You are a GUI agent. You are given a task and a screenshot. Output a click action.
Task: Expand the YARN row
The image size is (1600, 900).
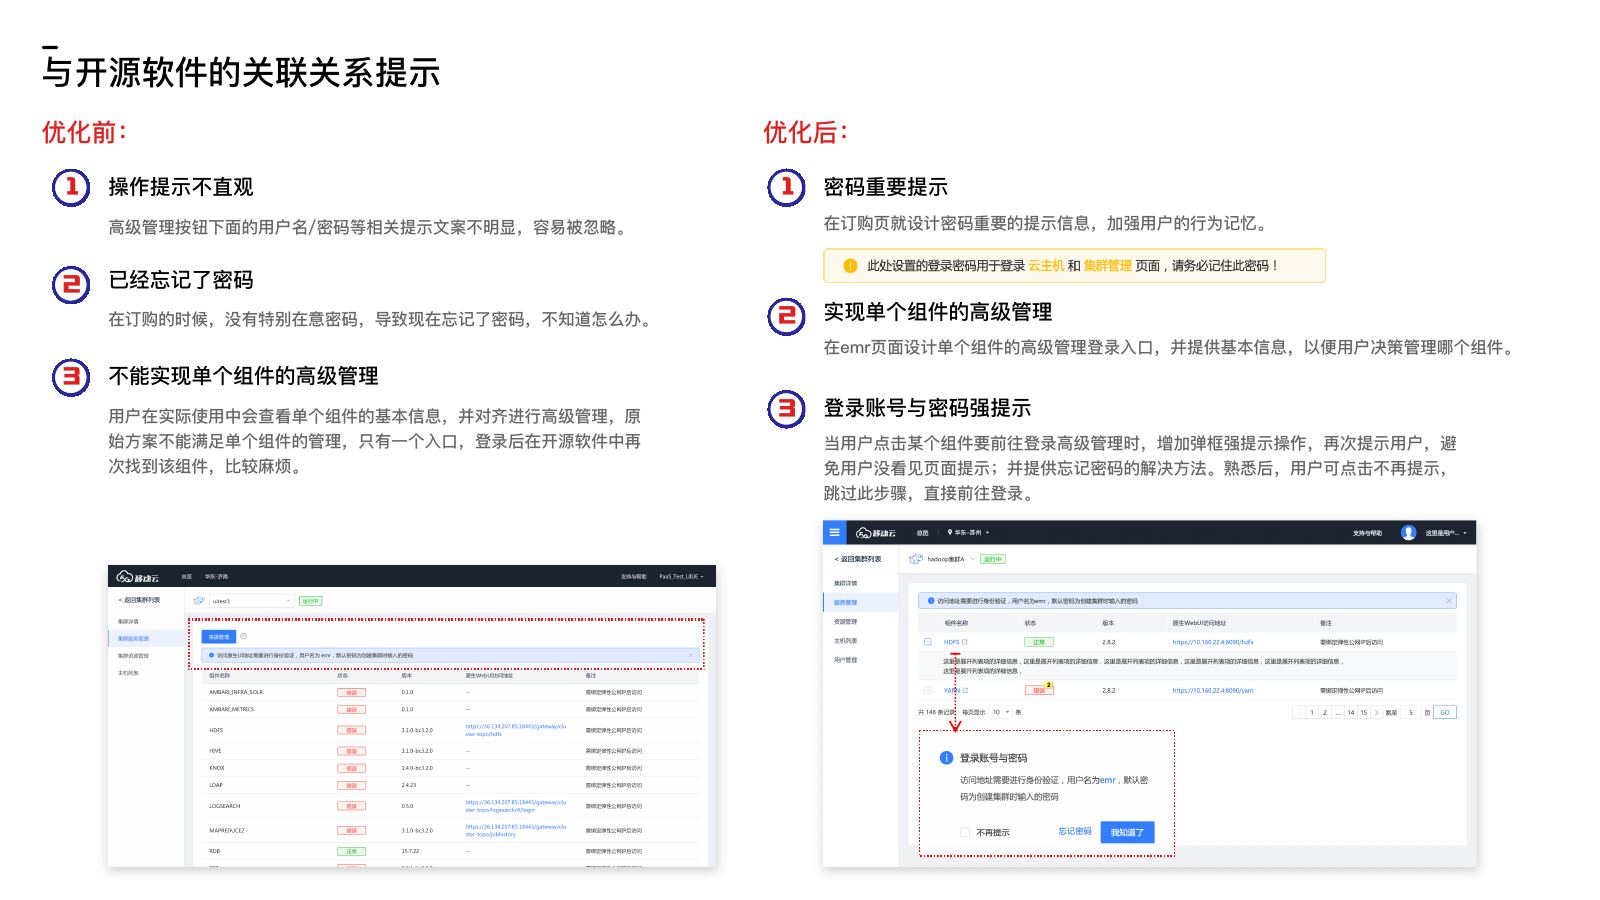pos(928,690)
